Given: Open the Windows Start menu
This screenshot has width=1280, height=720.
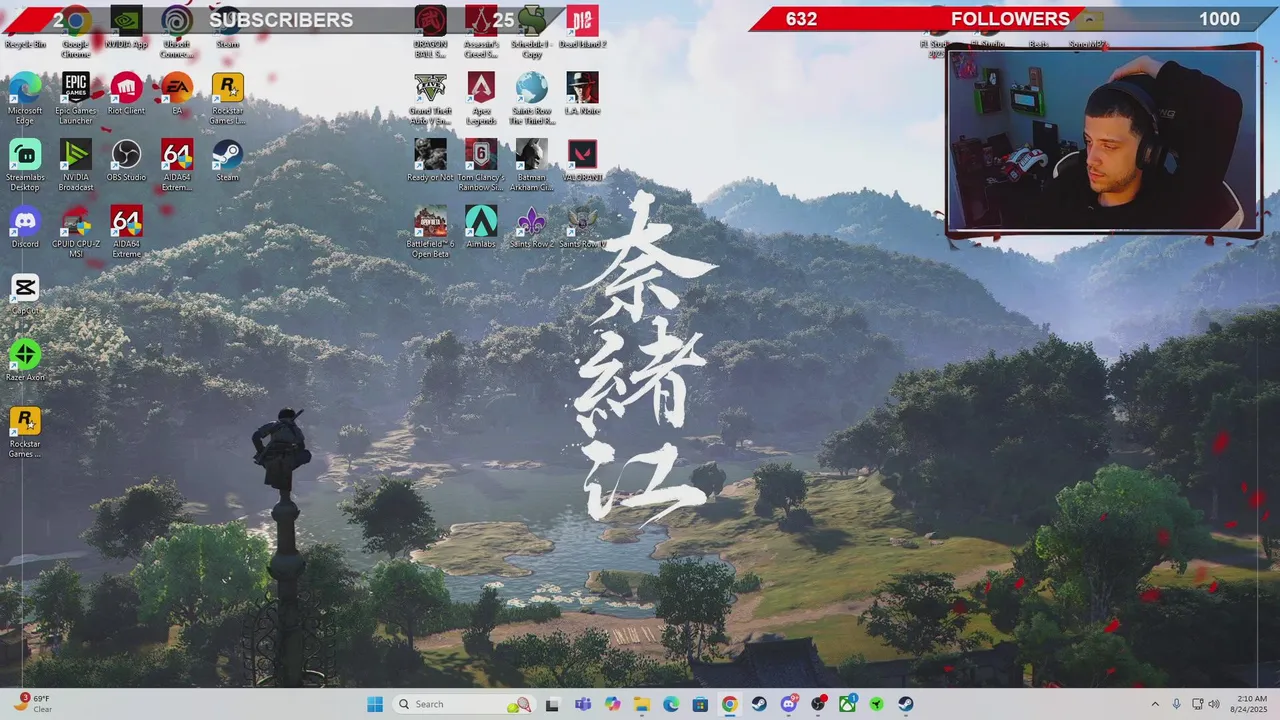Looking at the screenshot, I should coord(375,704).
